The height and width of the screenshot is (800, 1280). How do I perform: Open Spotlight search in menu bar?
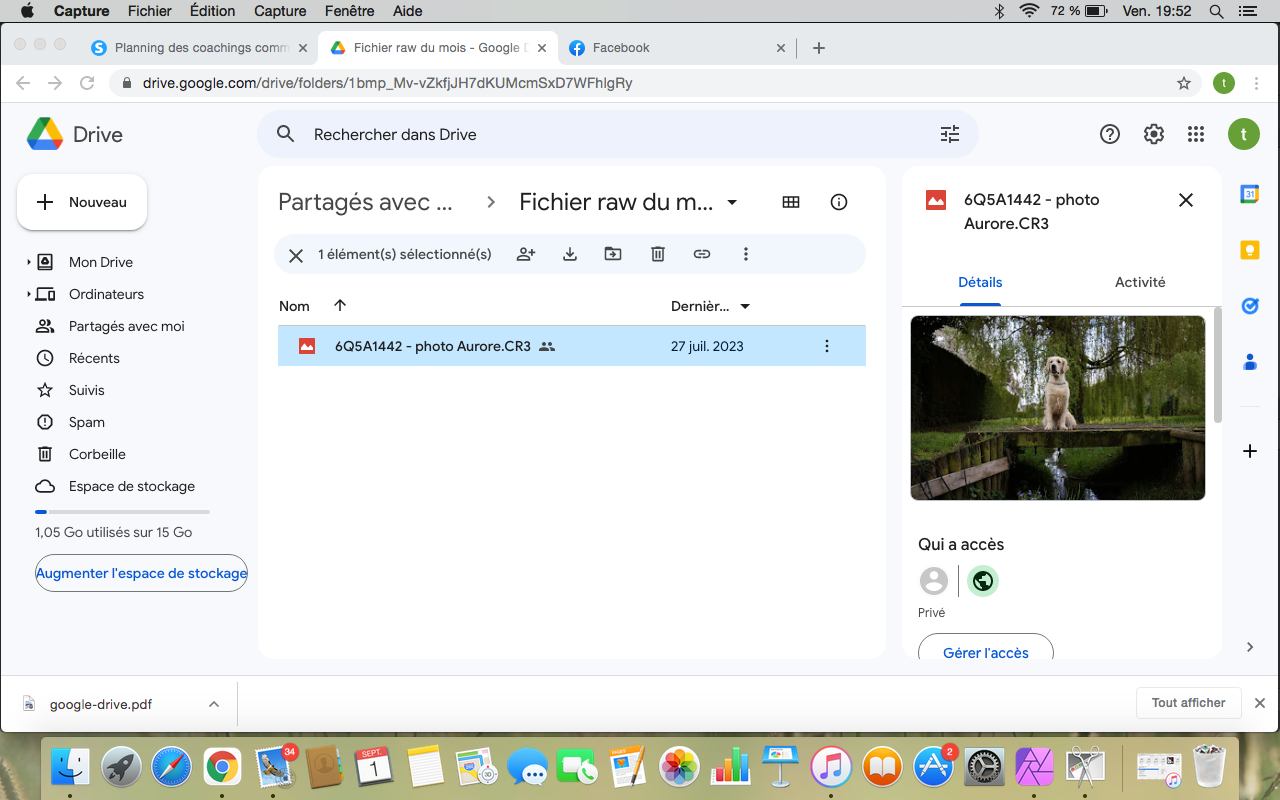tap(1216, 11)
